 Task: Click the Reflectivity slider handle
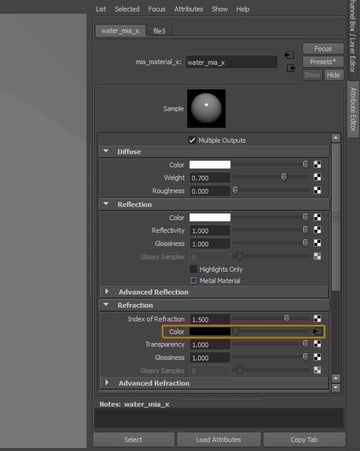coord(305,230)
